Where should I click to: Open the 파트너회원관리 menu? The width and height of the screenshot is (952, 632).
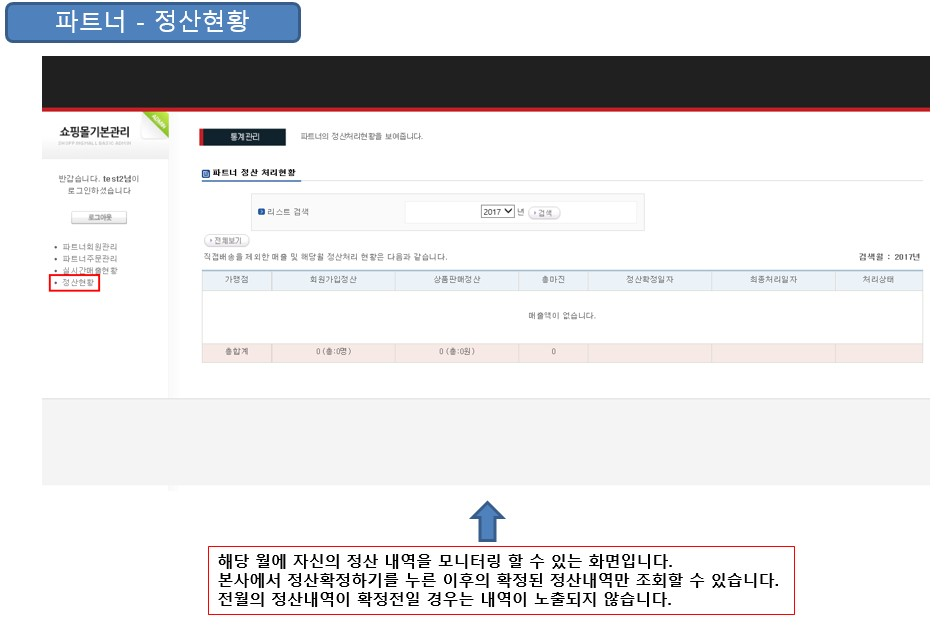click(89, 246)
